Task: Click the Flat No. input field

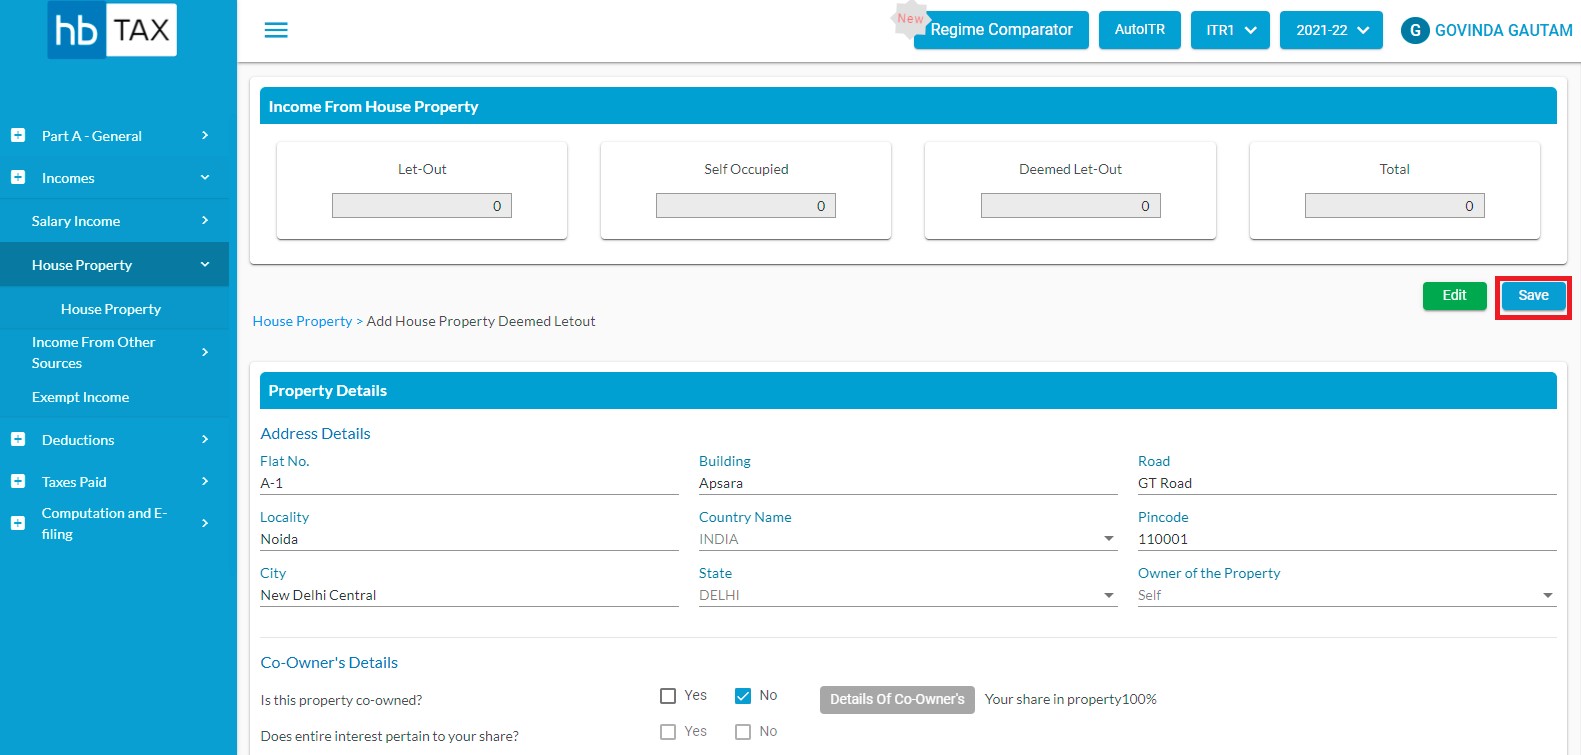Action: tap(469, 483)
